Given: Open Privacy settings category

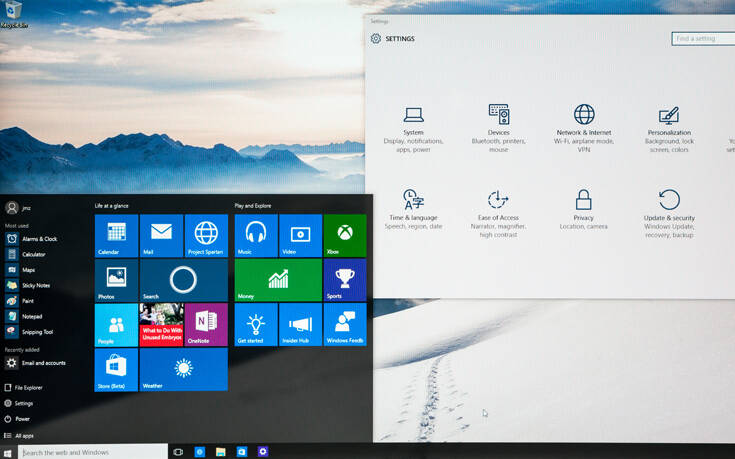Looking at the screenshot, I should (x=583, y=209).
